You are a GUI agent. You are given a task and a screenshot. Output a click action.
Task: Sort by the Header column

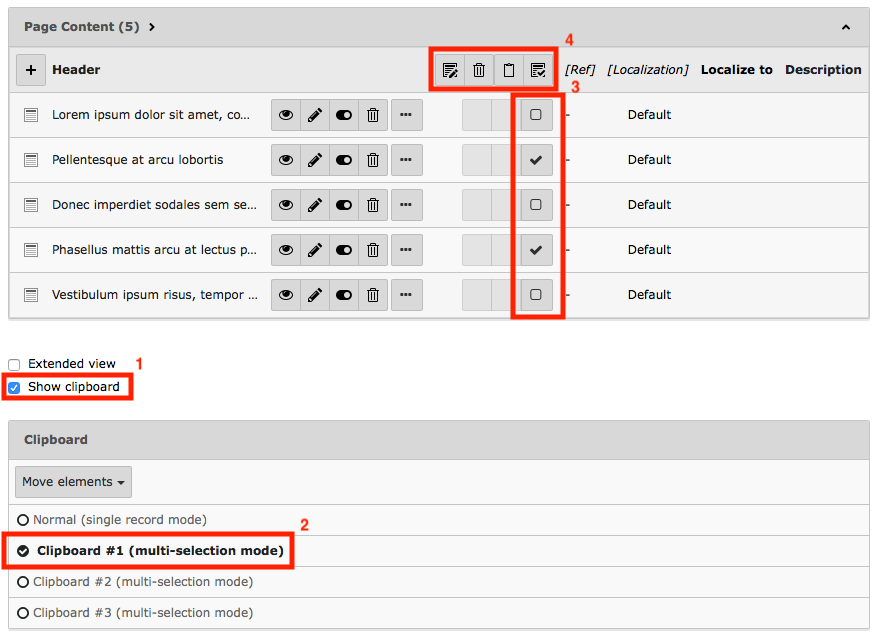click(76, 70)
